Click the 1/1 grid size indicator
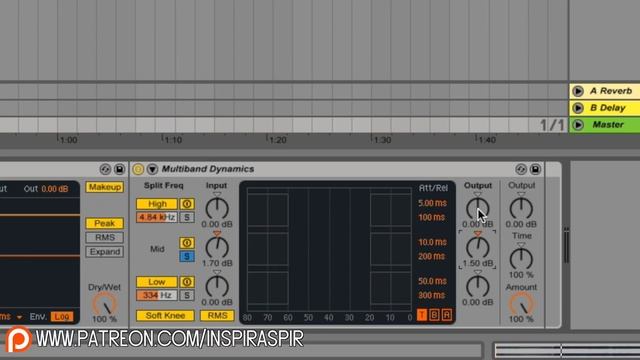Image resolution: width=640 pixels, height=360 pixels. pyautogui.click(x=552, y=125)
